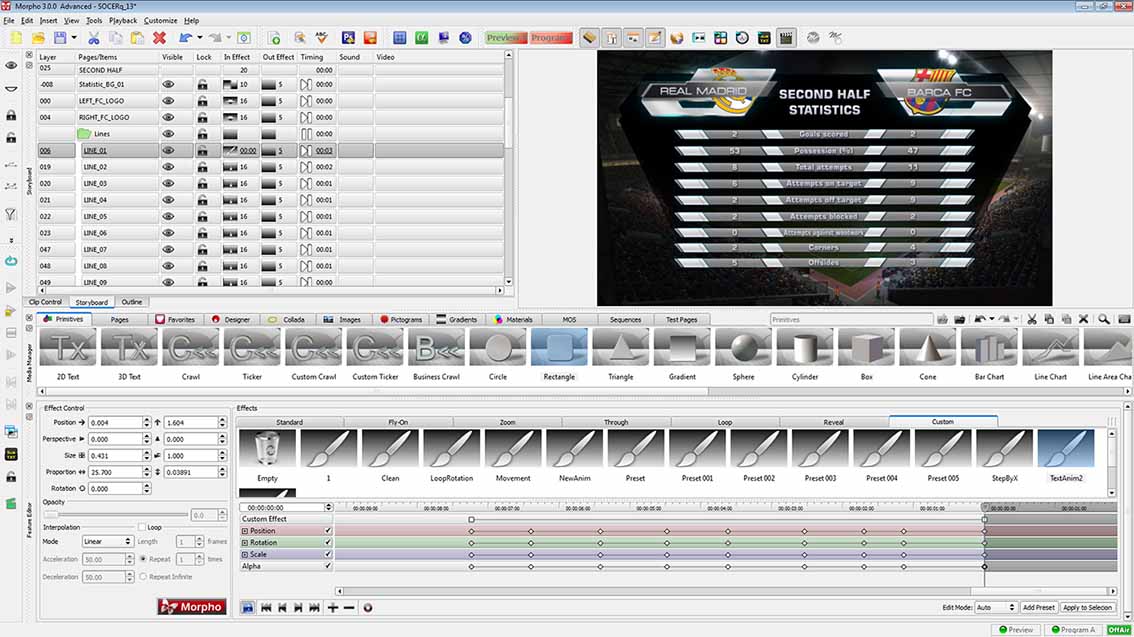This screenshot has width=1134, height=637.
Task: Enable the Loop checkbox
Action: (x=142, y=527)
